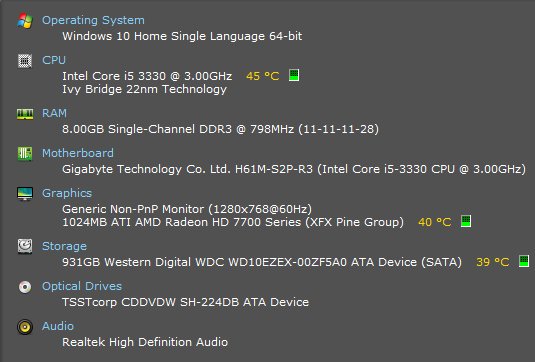Click the green hard drive temperature indicator
The height and width of the screenshot is (362, 535).
pyautogui.click(x=524, y=261)
